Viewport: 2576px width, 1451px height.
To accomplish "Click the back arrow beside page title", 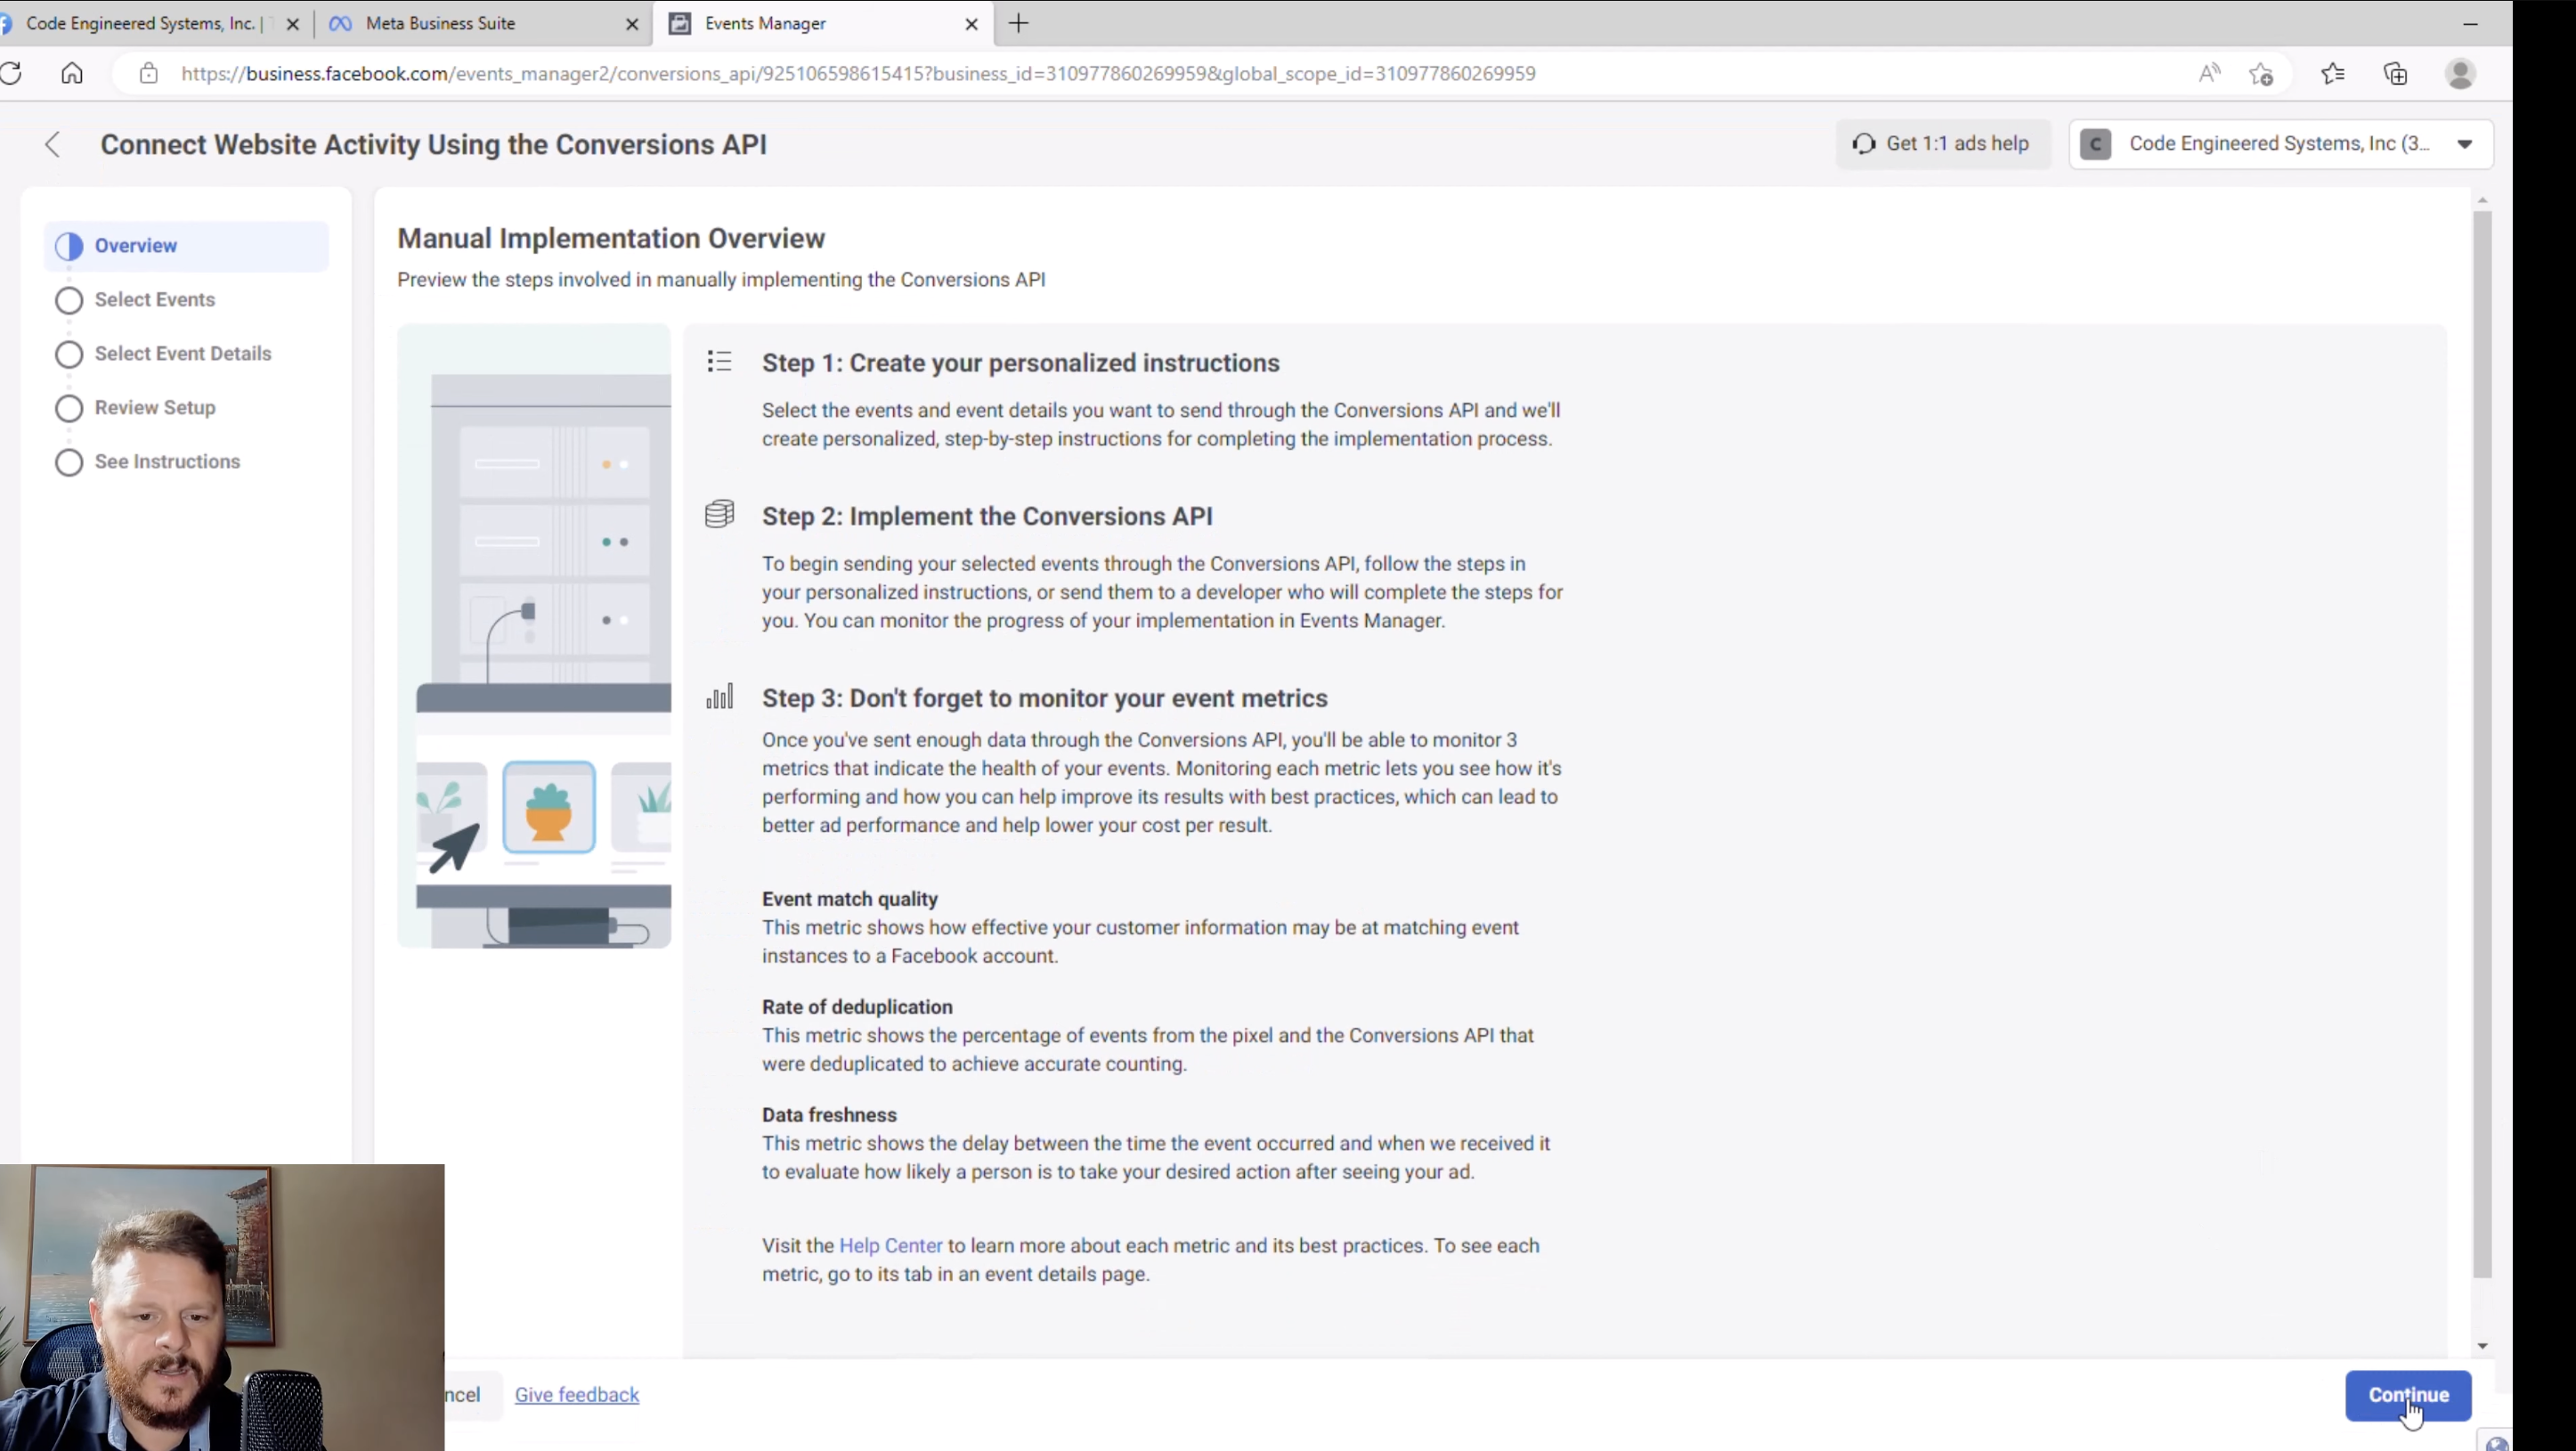I will [x=53, y=145].
